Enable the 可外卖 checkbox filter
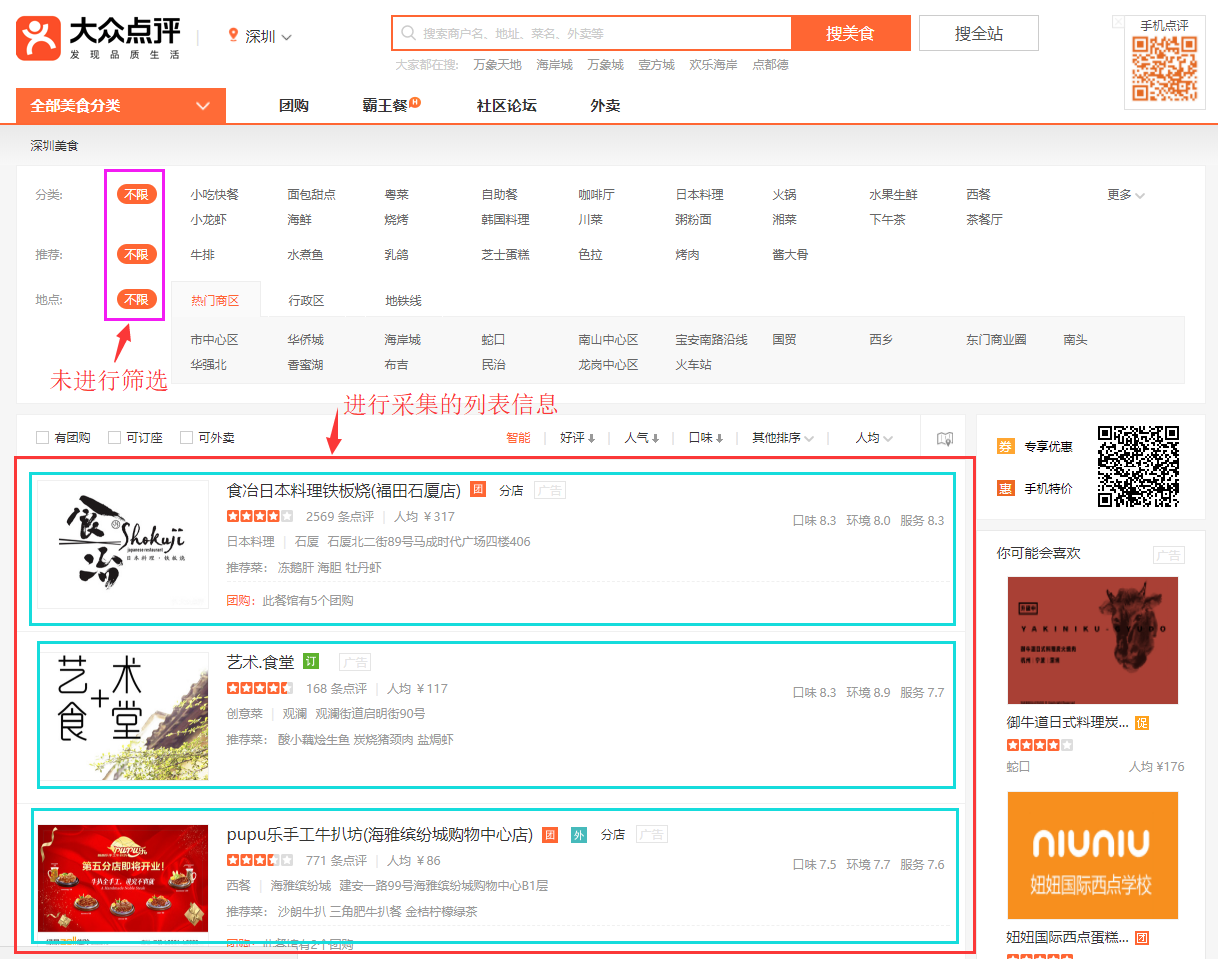The image size is (1218, 959). [x=186, y=437]
